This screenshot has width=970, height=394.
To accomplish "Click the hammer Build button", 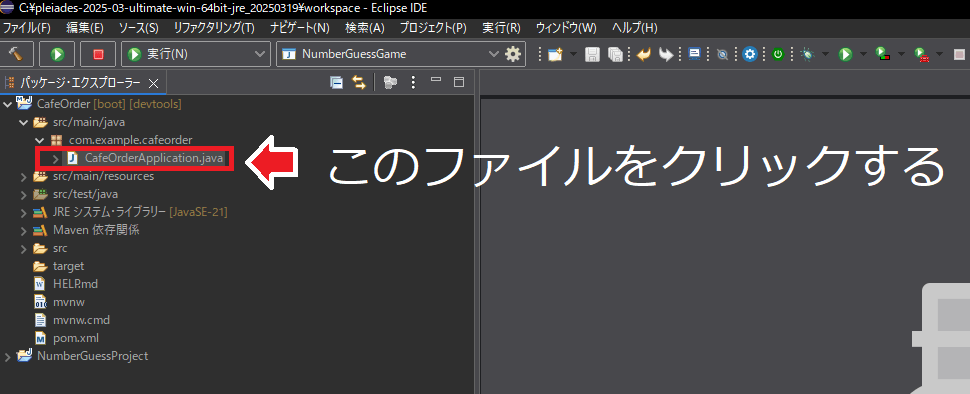I will click(17, 54).
